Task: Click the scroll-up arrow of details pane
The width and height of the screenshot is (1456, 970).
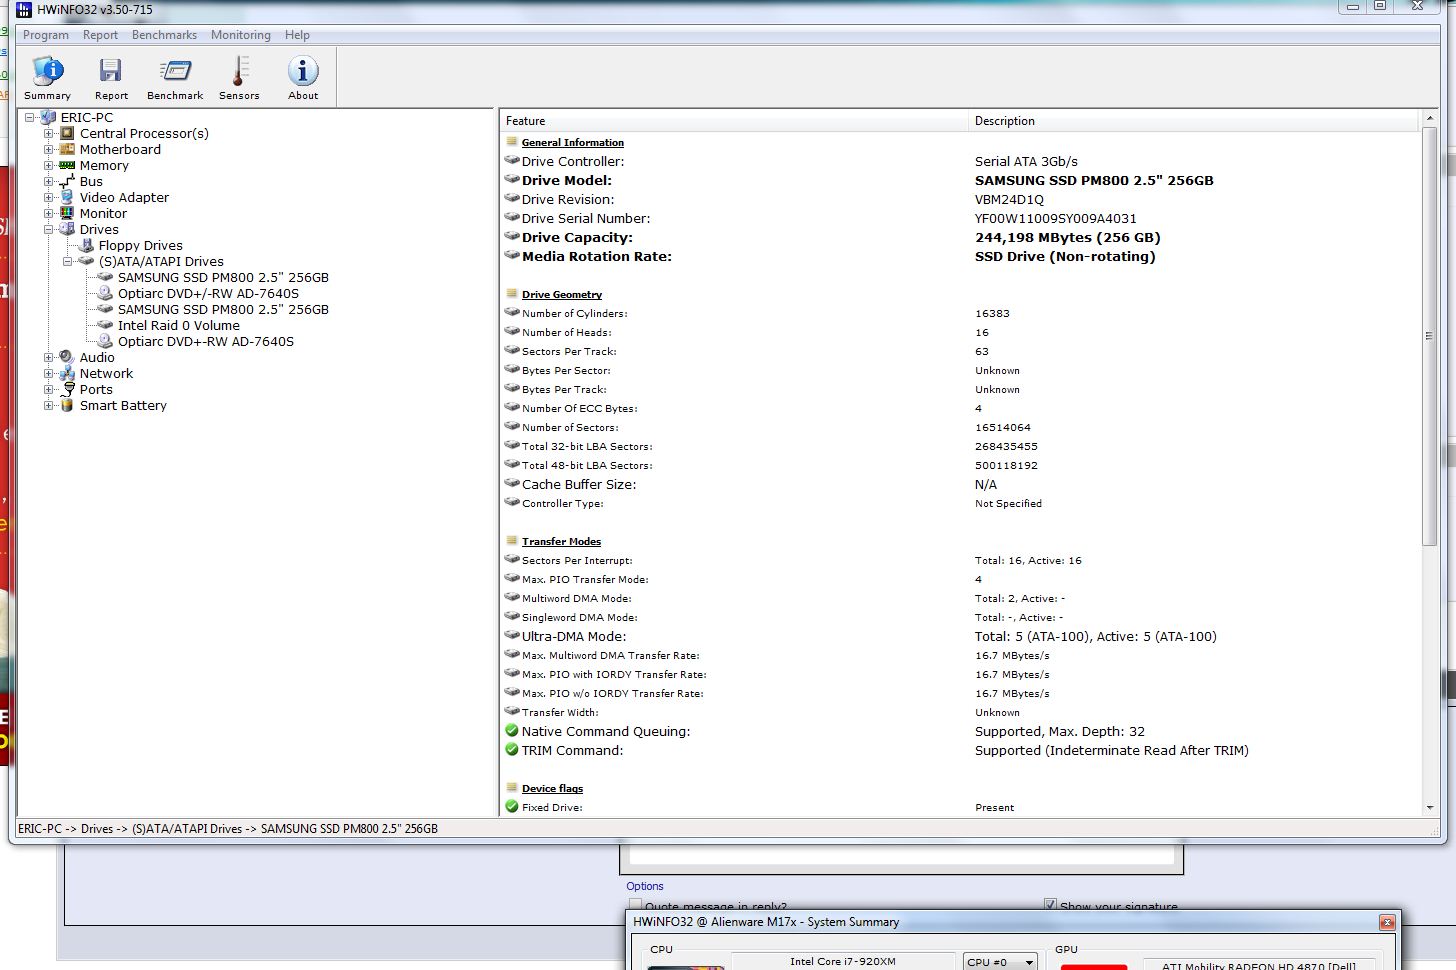Action: pyautogui.click(x=1429, y=119)
